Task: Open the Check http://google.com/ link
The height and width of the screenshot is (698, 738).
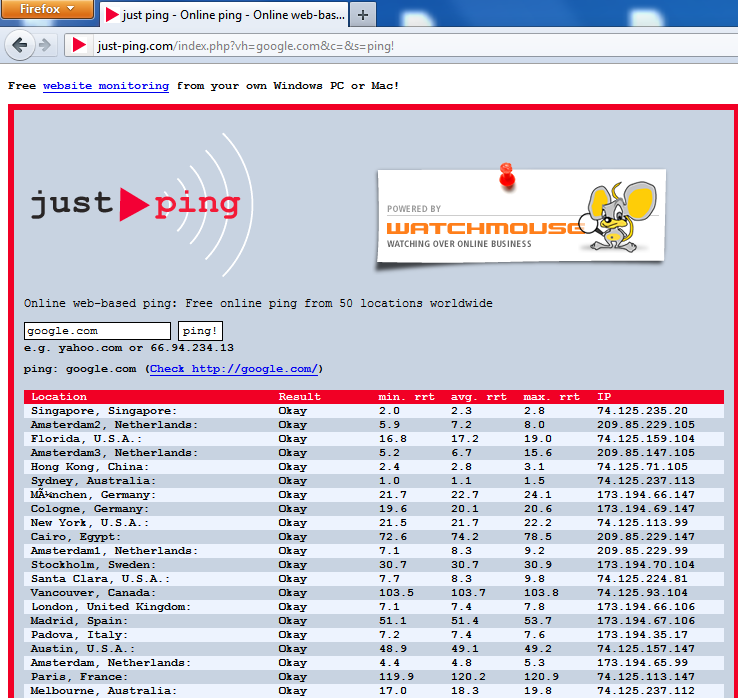Action: click(x=234, y=369)
